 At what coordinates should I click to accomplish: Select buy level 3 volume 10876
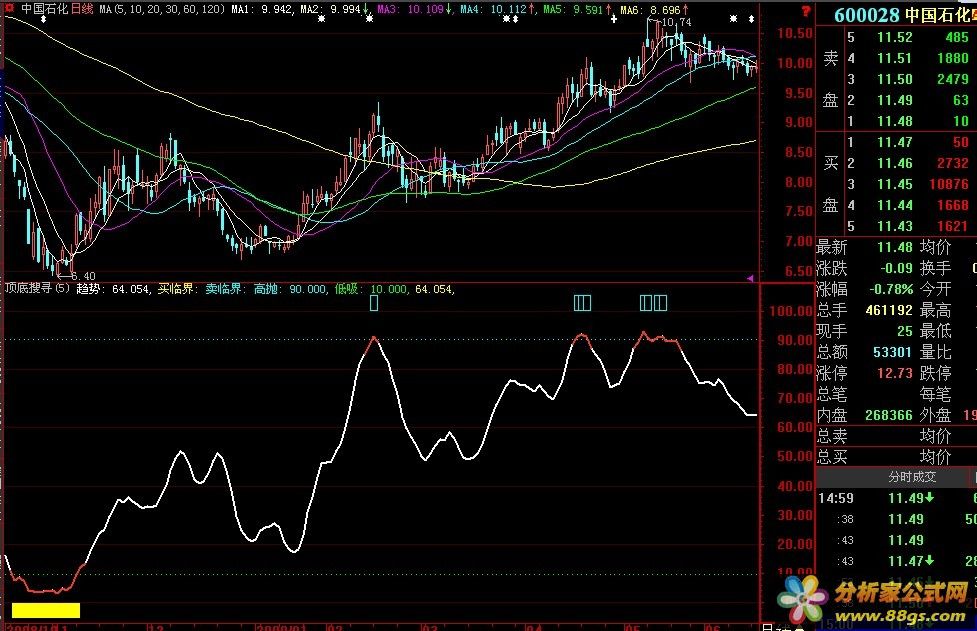[948, 184]
